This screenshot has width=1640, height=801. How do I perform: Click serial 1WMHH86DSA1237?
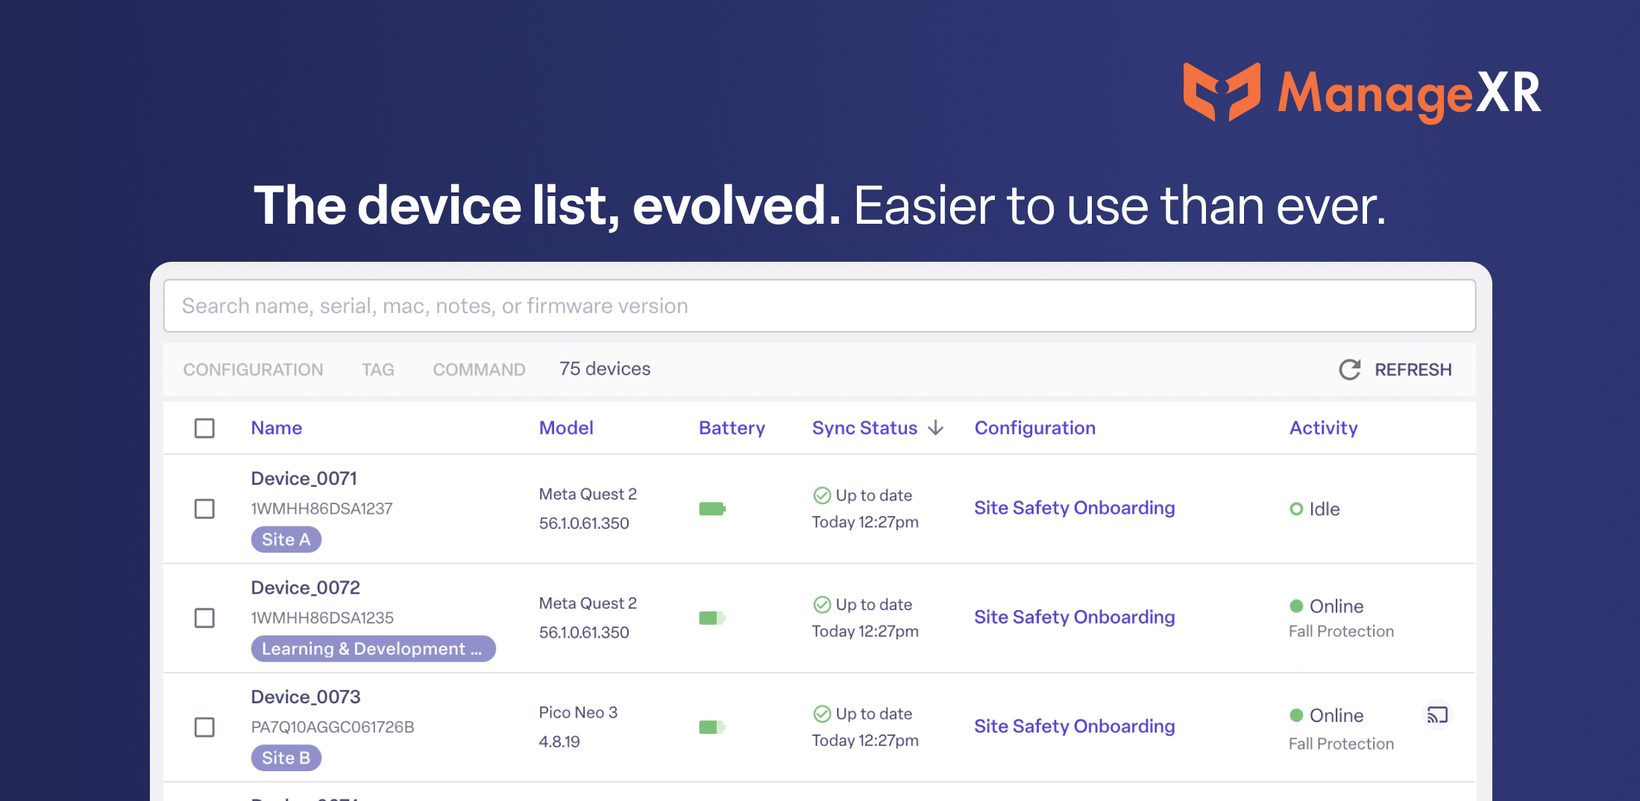pyautogui.click(x=321, y=509)
